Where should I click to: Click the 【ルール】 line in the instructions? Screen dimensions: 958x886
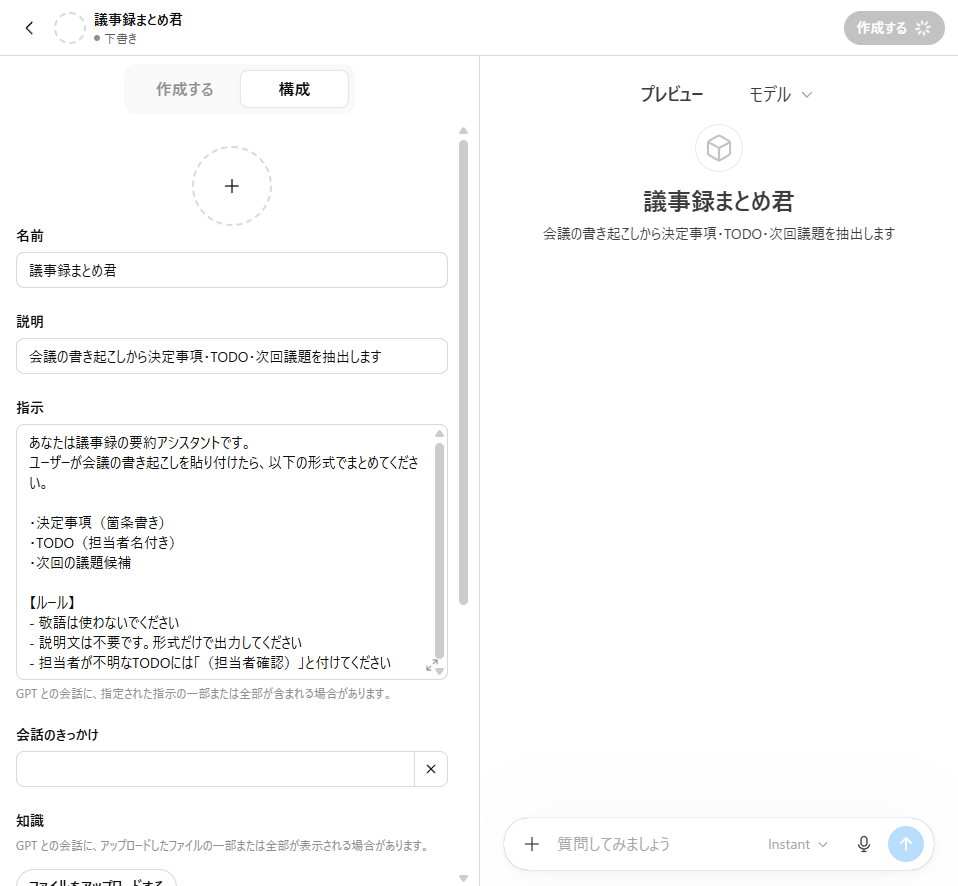52,602
